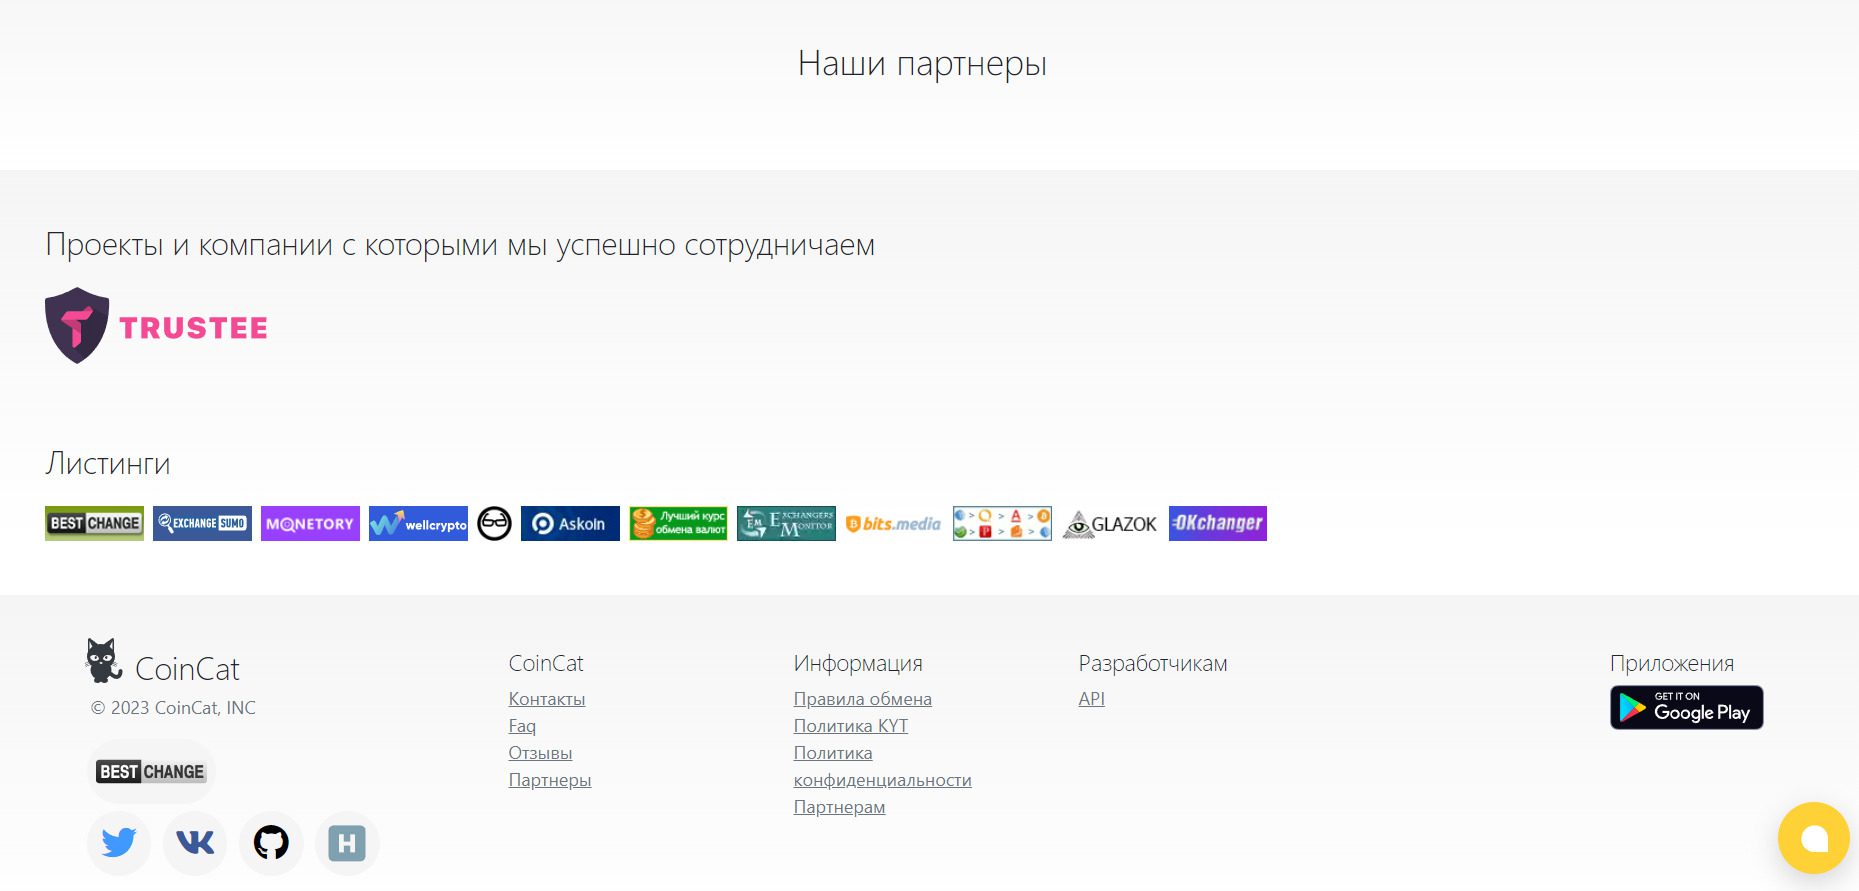The image size is (1859, 891).
Task: Click the 'Проекты и компании' cooperation heading
Action: tap(460, 245)
